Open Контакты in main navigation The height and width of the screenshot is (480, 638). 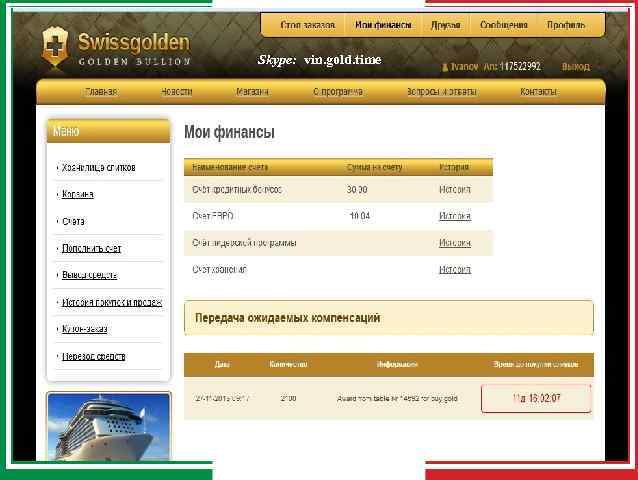point(538,92)
